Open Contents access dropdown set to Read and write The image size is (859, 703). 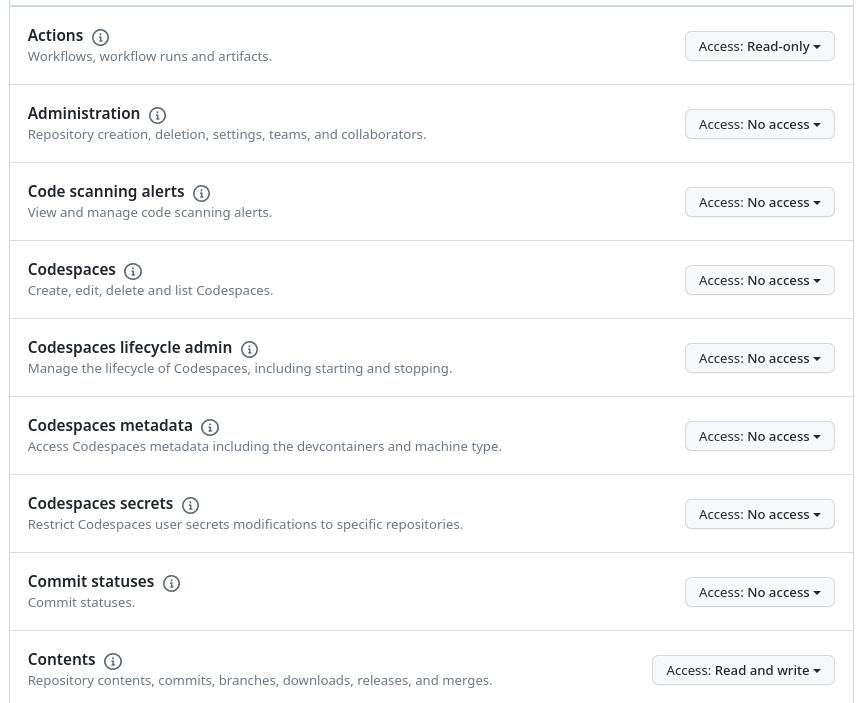pos(743,670)
